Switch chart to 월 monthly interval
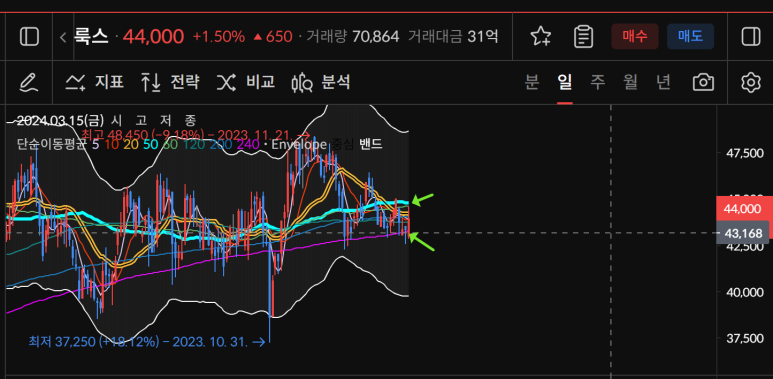773x379 pixels. [x=631, y=82]
